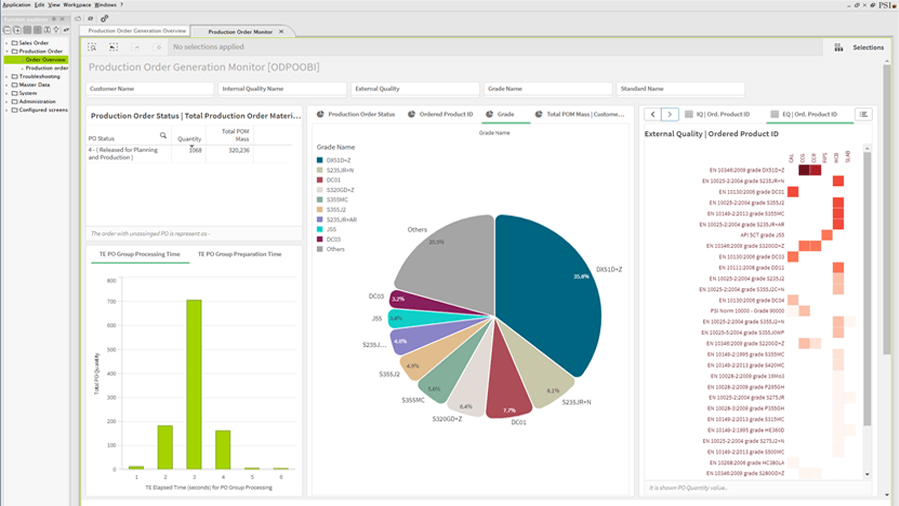
Task: Collapse the Production Order tree folder
Action: click(5, 51)
